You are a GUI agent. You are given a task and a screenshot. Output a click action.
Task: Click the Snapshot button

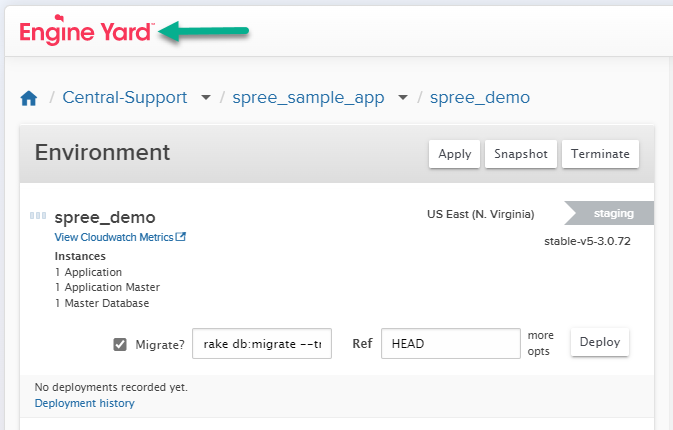pyautogui.click(x=521, y=154)
